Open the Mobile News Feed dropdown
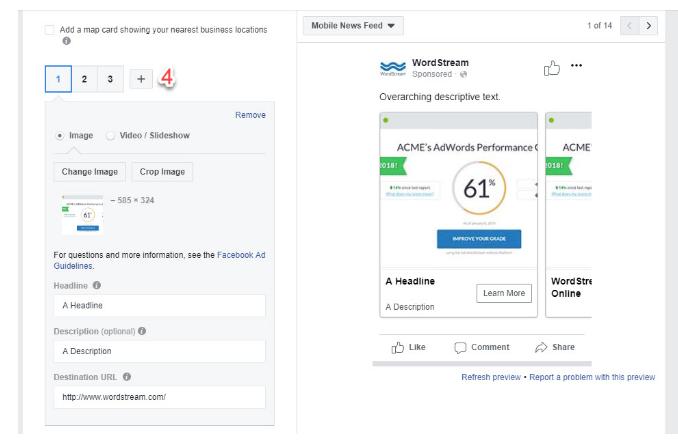 [x=353, y=26]
